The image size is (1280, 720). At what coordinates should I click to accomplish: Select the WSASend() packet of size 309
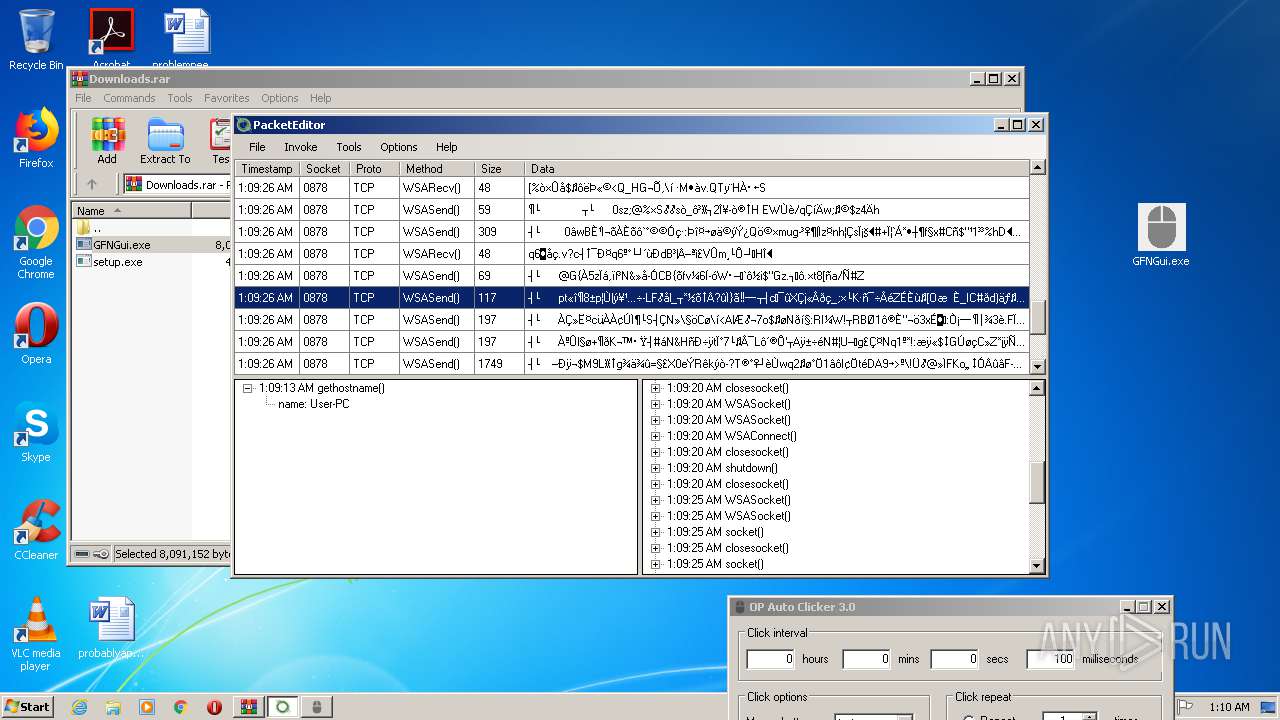click(632, 231)
